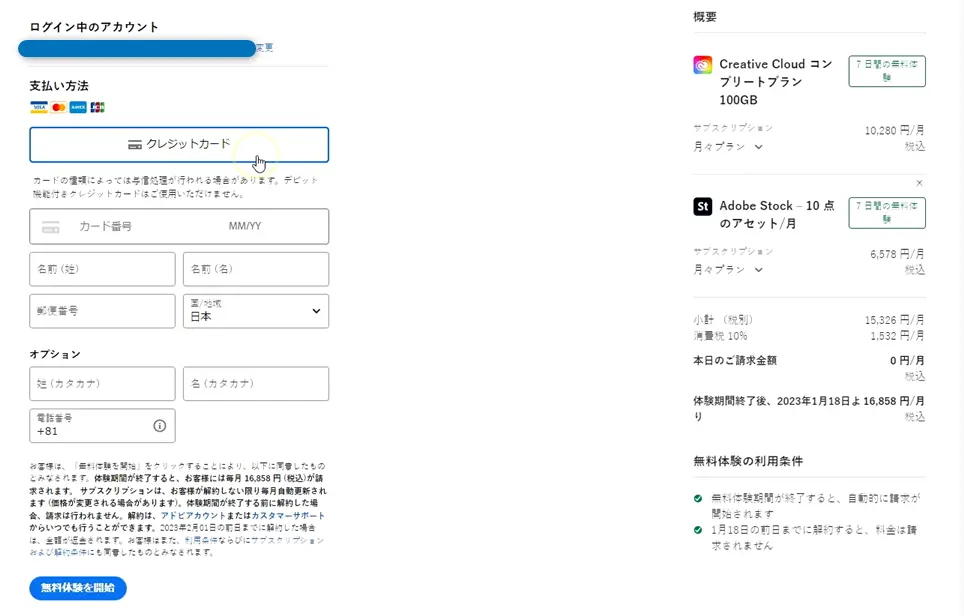Click the 変更 link near the account

(x=262, y=47)
